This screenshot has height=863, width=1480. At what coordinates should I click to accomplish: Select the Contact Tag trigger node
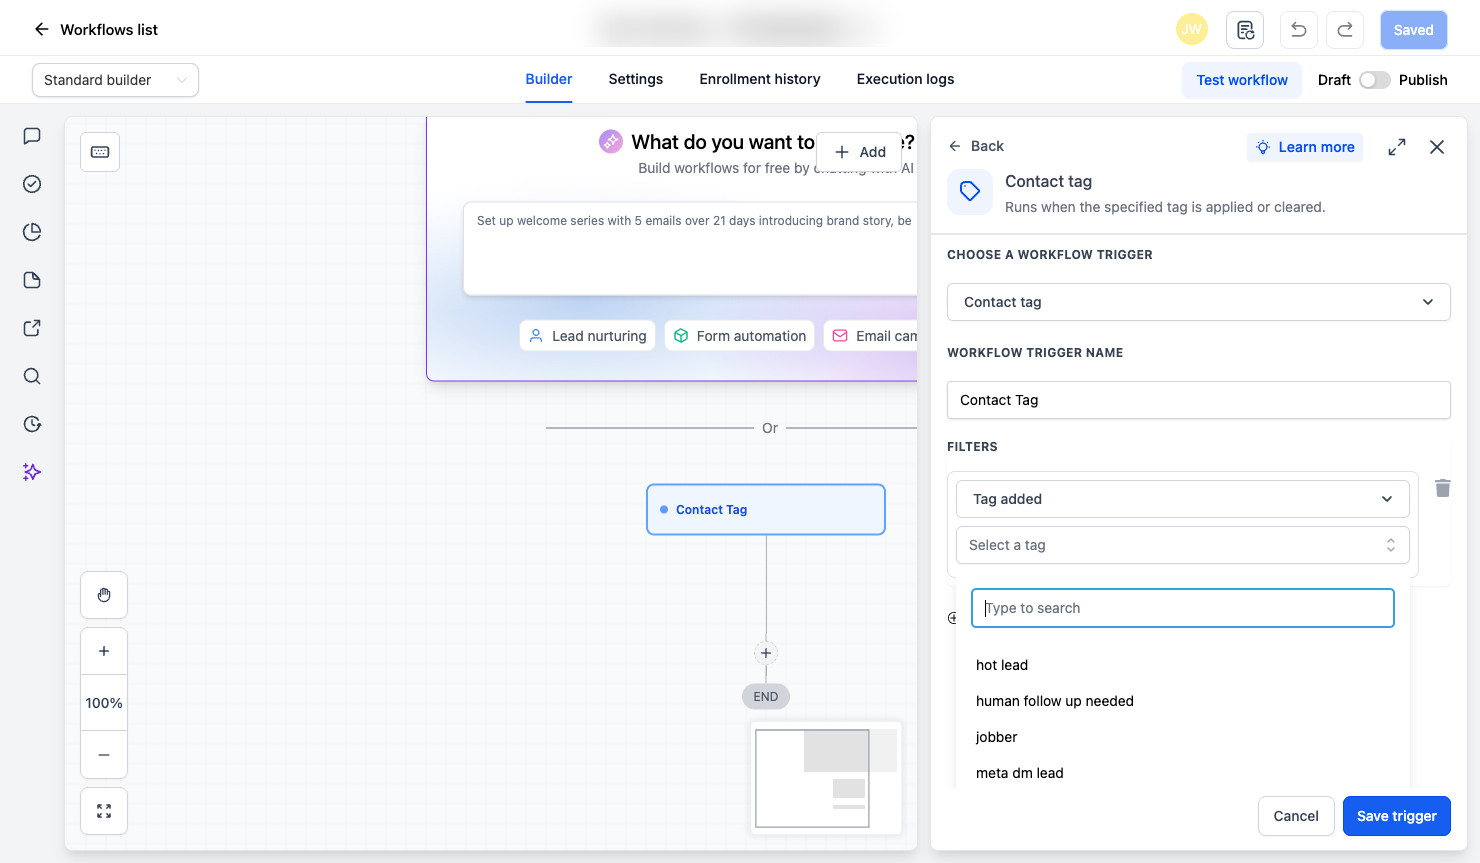(766, 510)
